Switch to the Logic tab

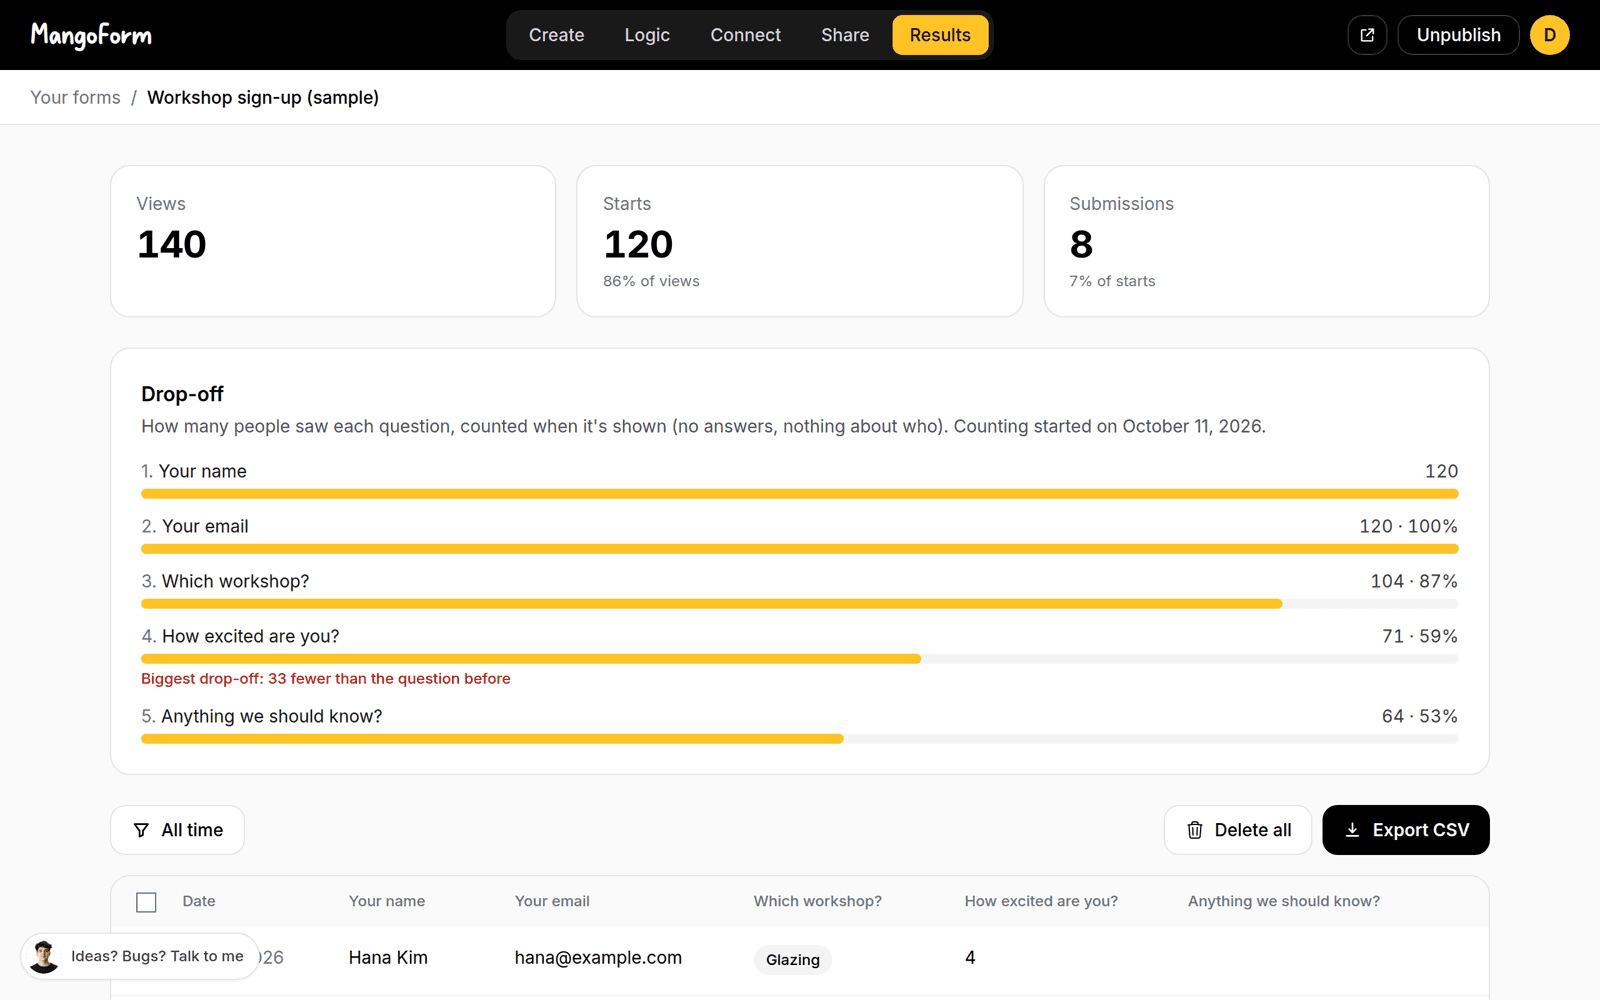tap(647, 35)
